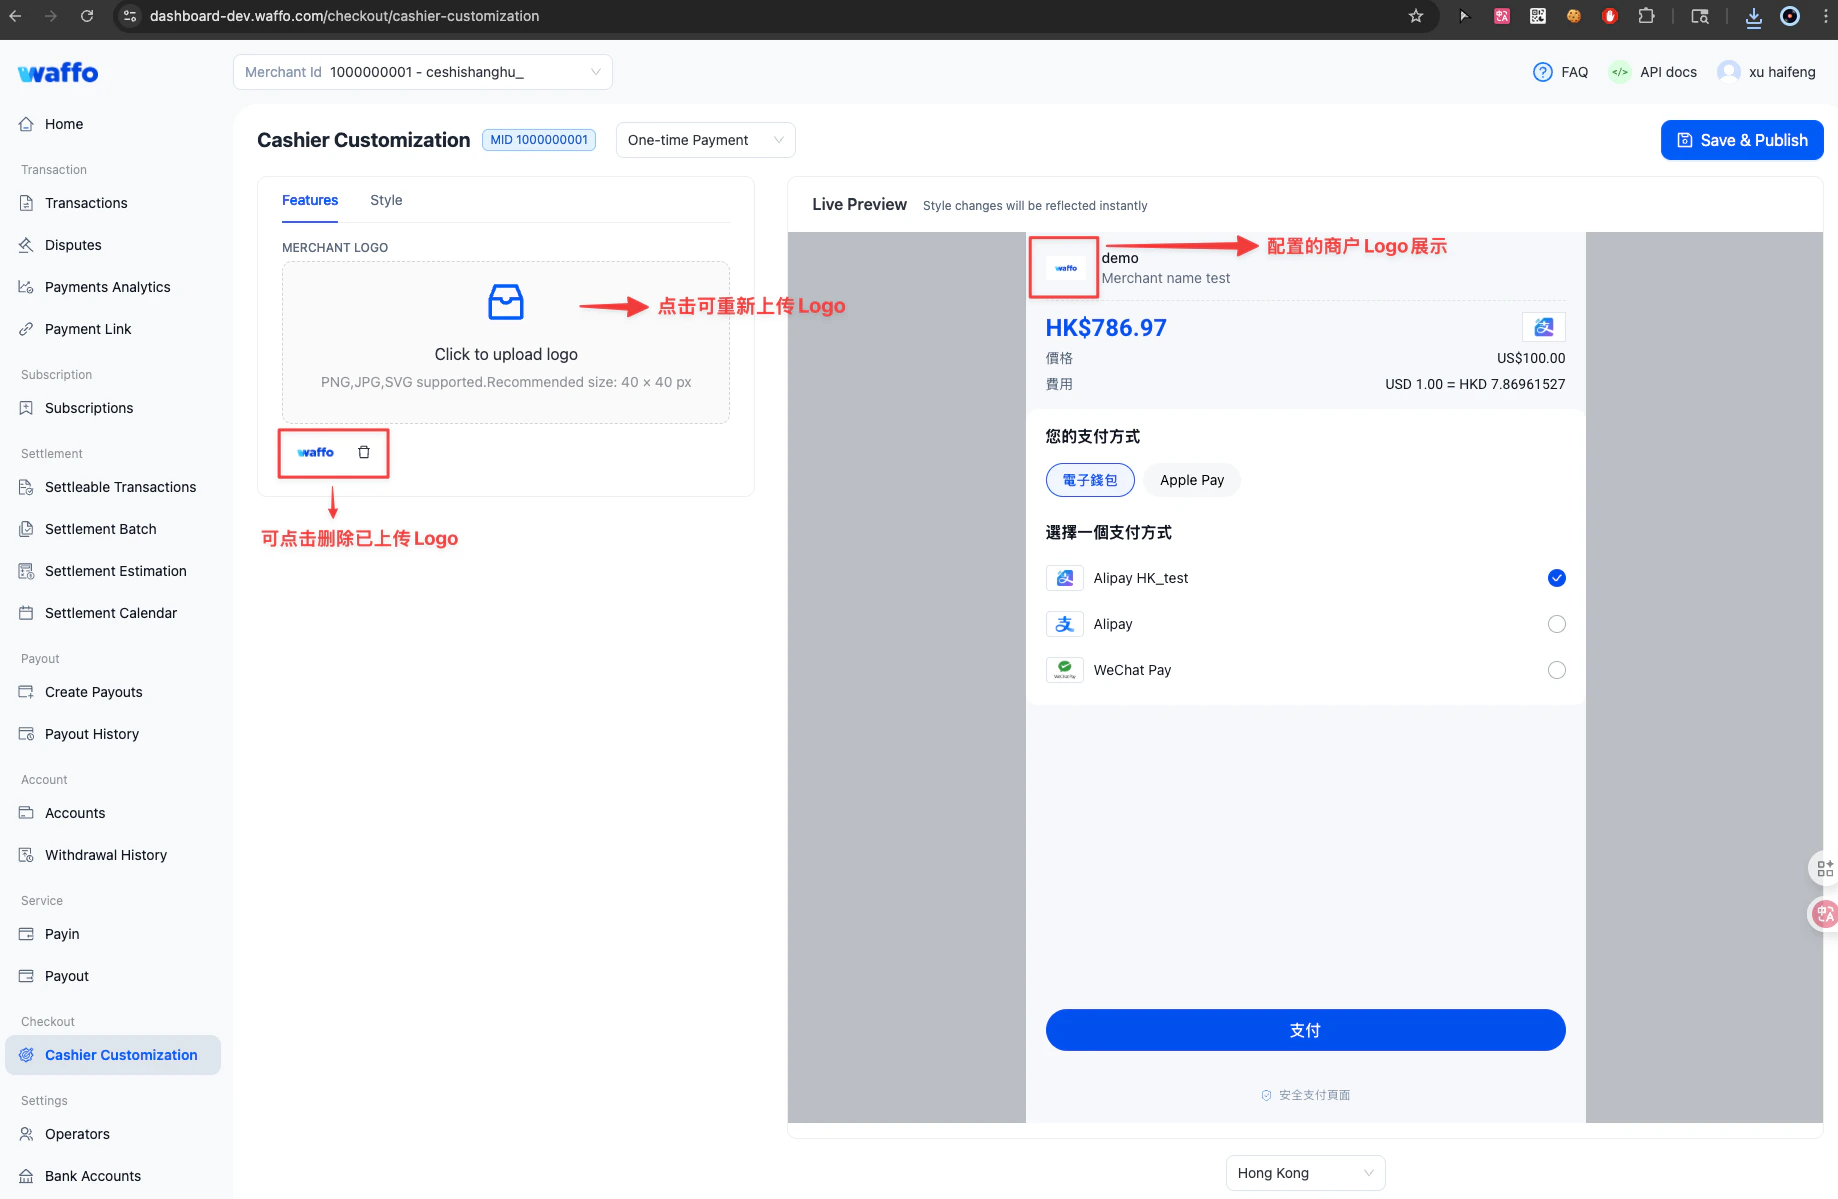The width and height of the screenshot is (1838, 1199).
Task: Click the Operators sidebar icon
Action: tap(26, 1134)
